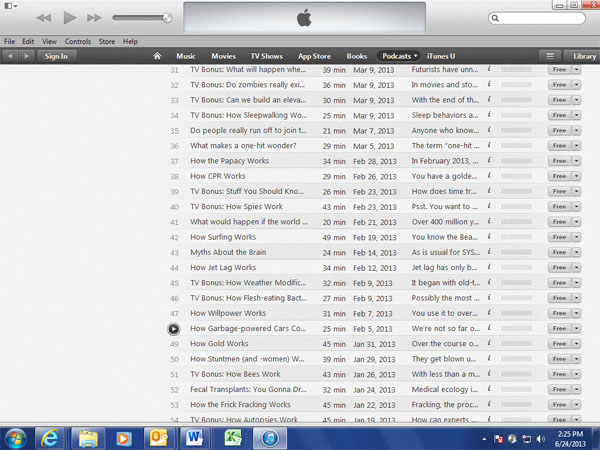Expand Free dropdown arrow for How Willpower Works
Image resolution: width=600 pixels, height=450 pixels.
(576, 313)
